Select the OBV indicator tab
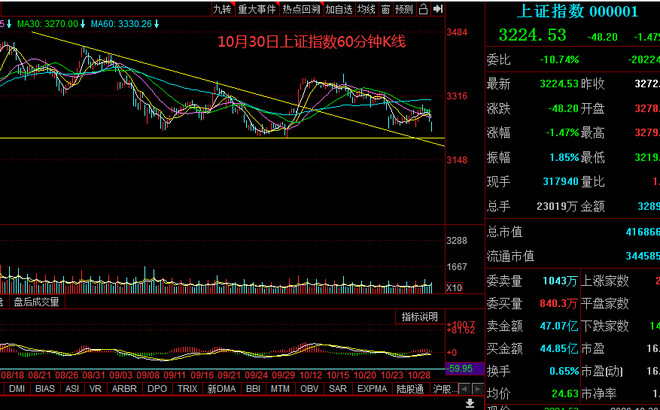This screenshot has height=410, width=660. [x=309, y=389]
